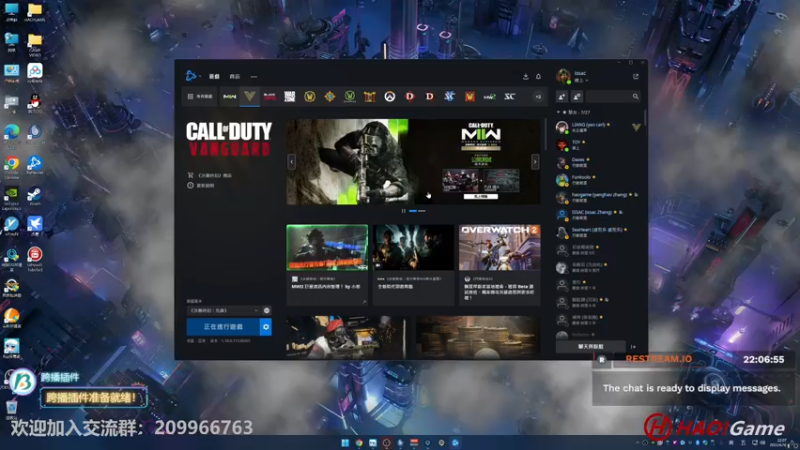800x450 pixels.
Task: Switch to the Games tab in Battle.net
Action: (x=214, y=77)
